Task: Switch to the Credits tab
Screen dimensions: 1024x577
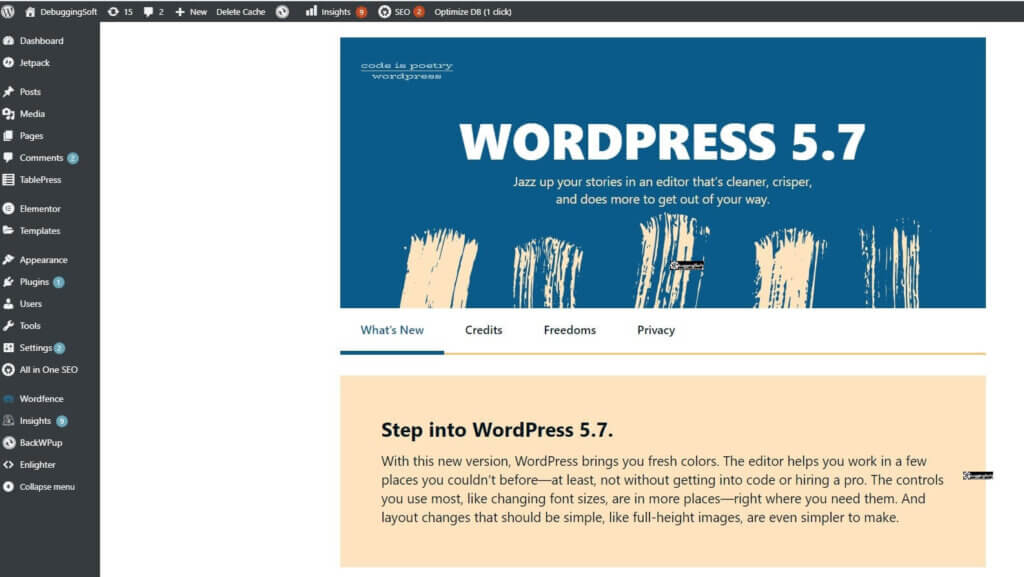Action: click(x=483, y=330)
